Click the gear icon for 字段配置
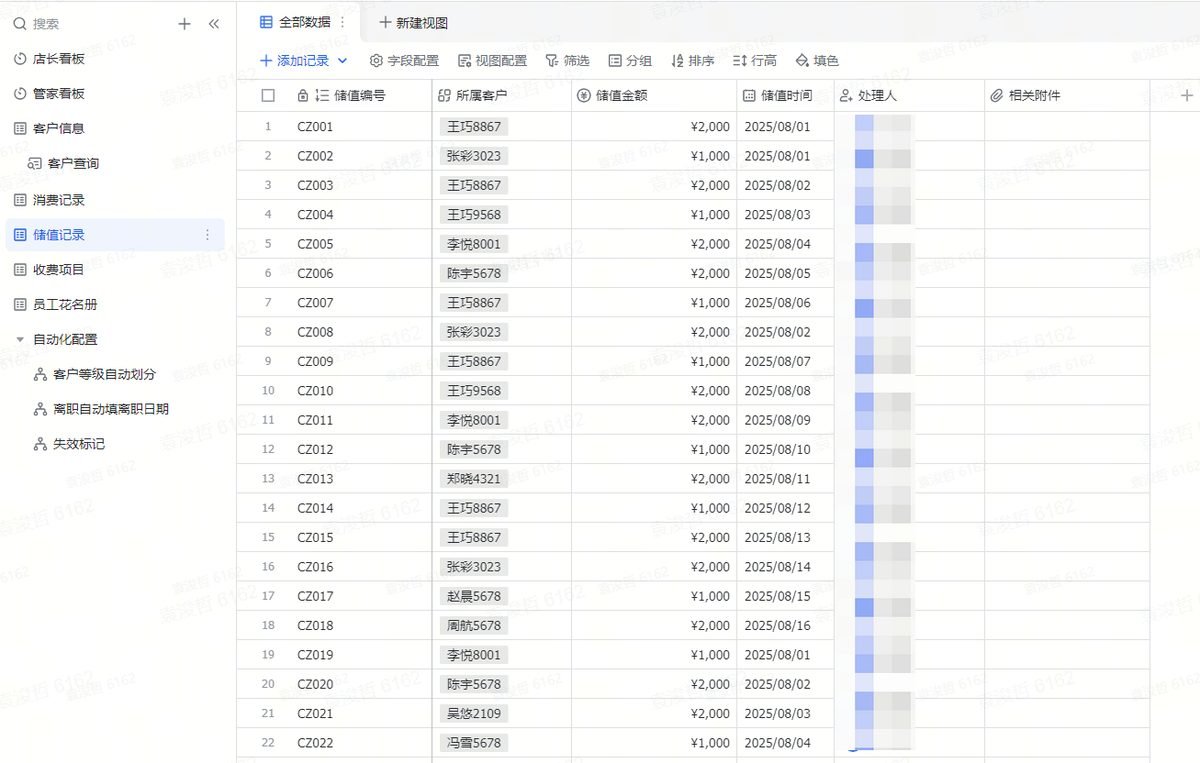The image size is (1200, 763). pyautogui.click(x=376, y=61)
